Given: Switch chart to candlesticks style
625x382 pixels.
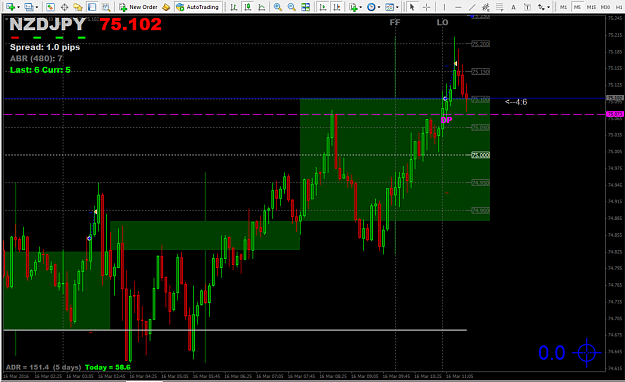Looking at the screenshot, I should (248, 7).
